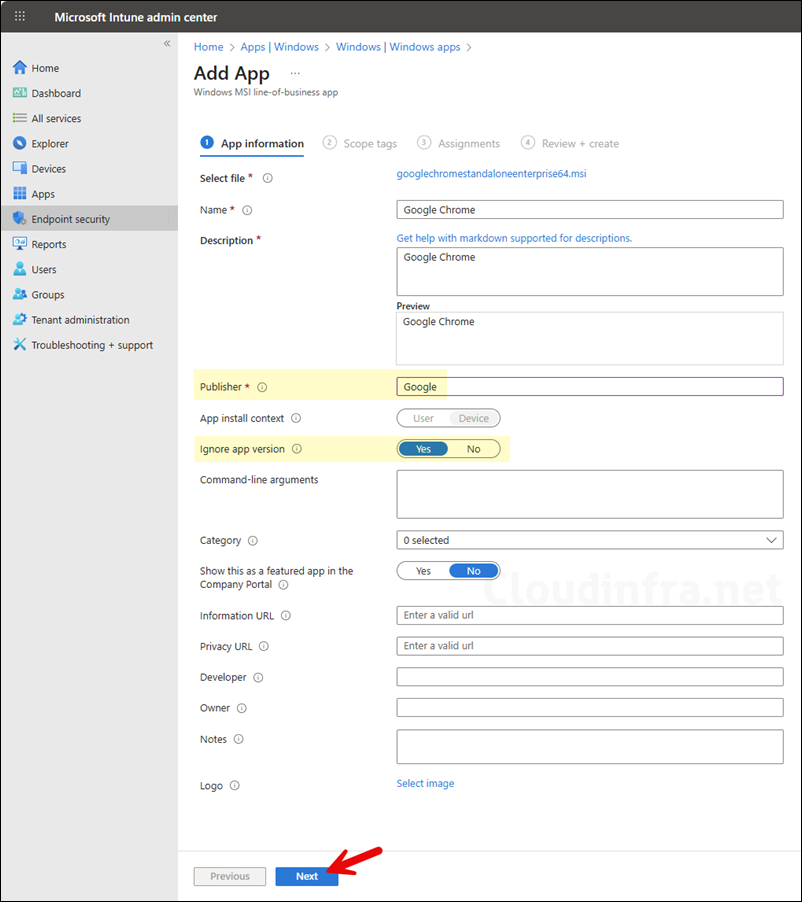Set App install context to User
The image size is (802, 902).
pyautogui.click(x=423, y=418)
